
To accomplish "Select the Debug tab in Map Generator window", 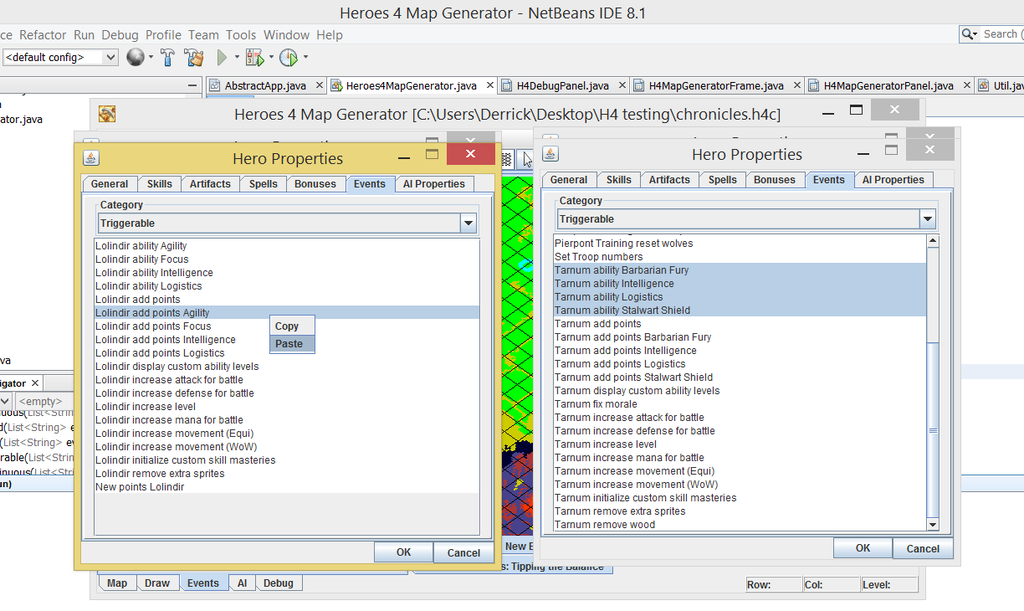I will (x=278, y=583).
